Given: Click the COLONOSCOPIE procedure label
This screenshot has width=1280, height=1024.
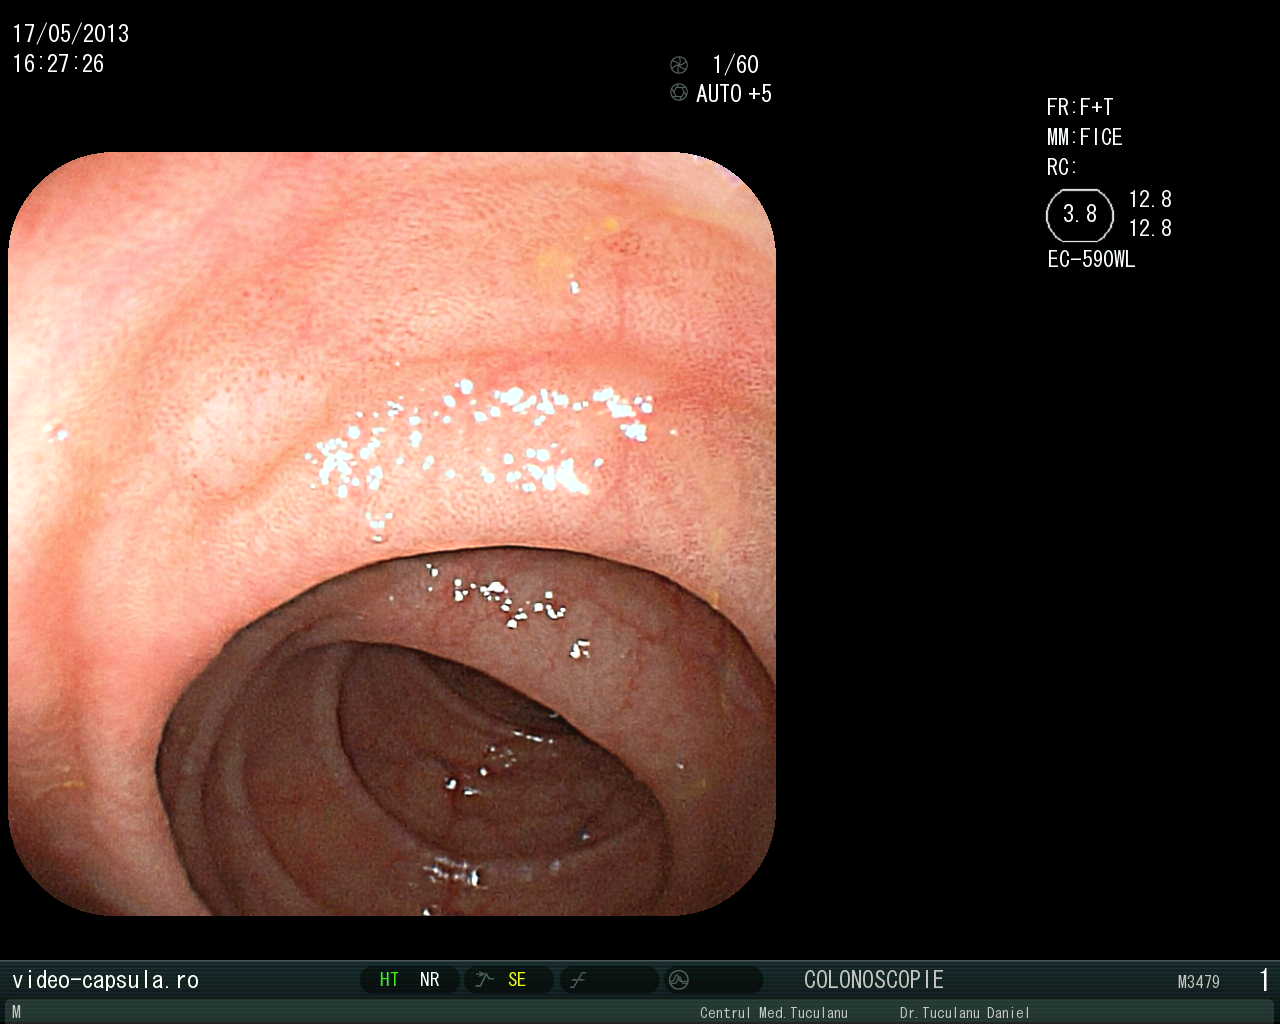Looking at the screenshot, I should (874, 980).
